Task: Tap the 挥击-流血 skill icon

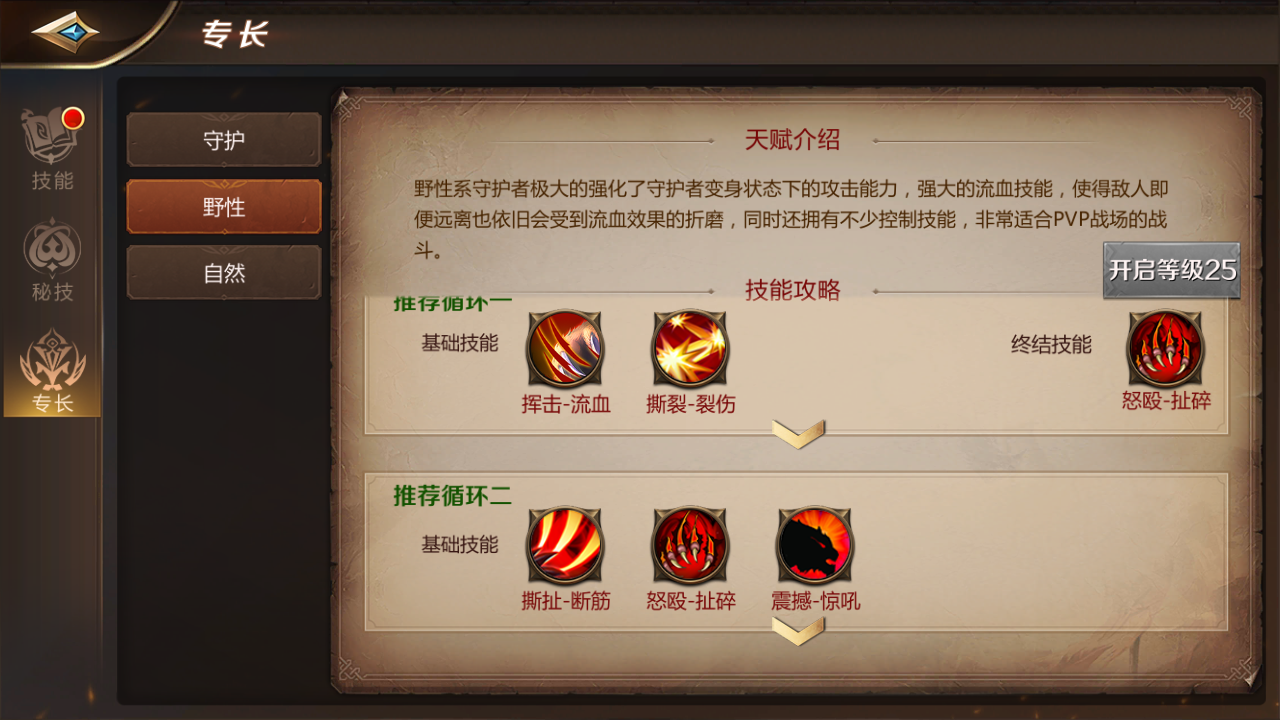Action: pyautogui.click(x=565, y=348)
